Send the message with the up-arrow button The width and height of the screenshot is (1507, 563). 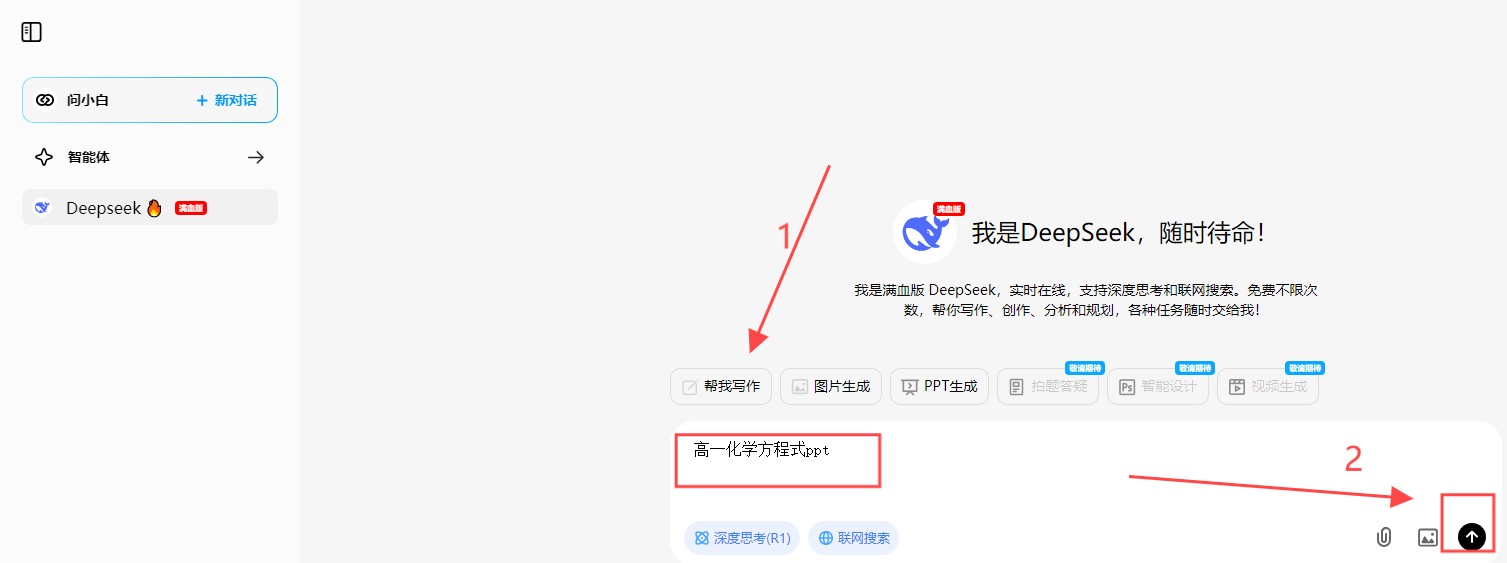1472,537
